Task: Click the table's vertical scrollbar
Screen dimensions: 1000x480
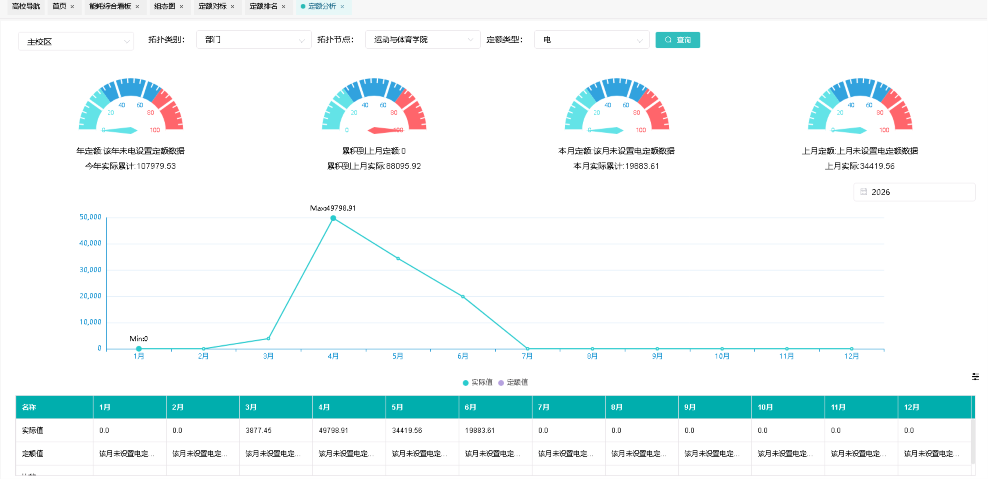Action: (973, 440)
